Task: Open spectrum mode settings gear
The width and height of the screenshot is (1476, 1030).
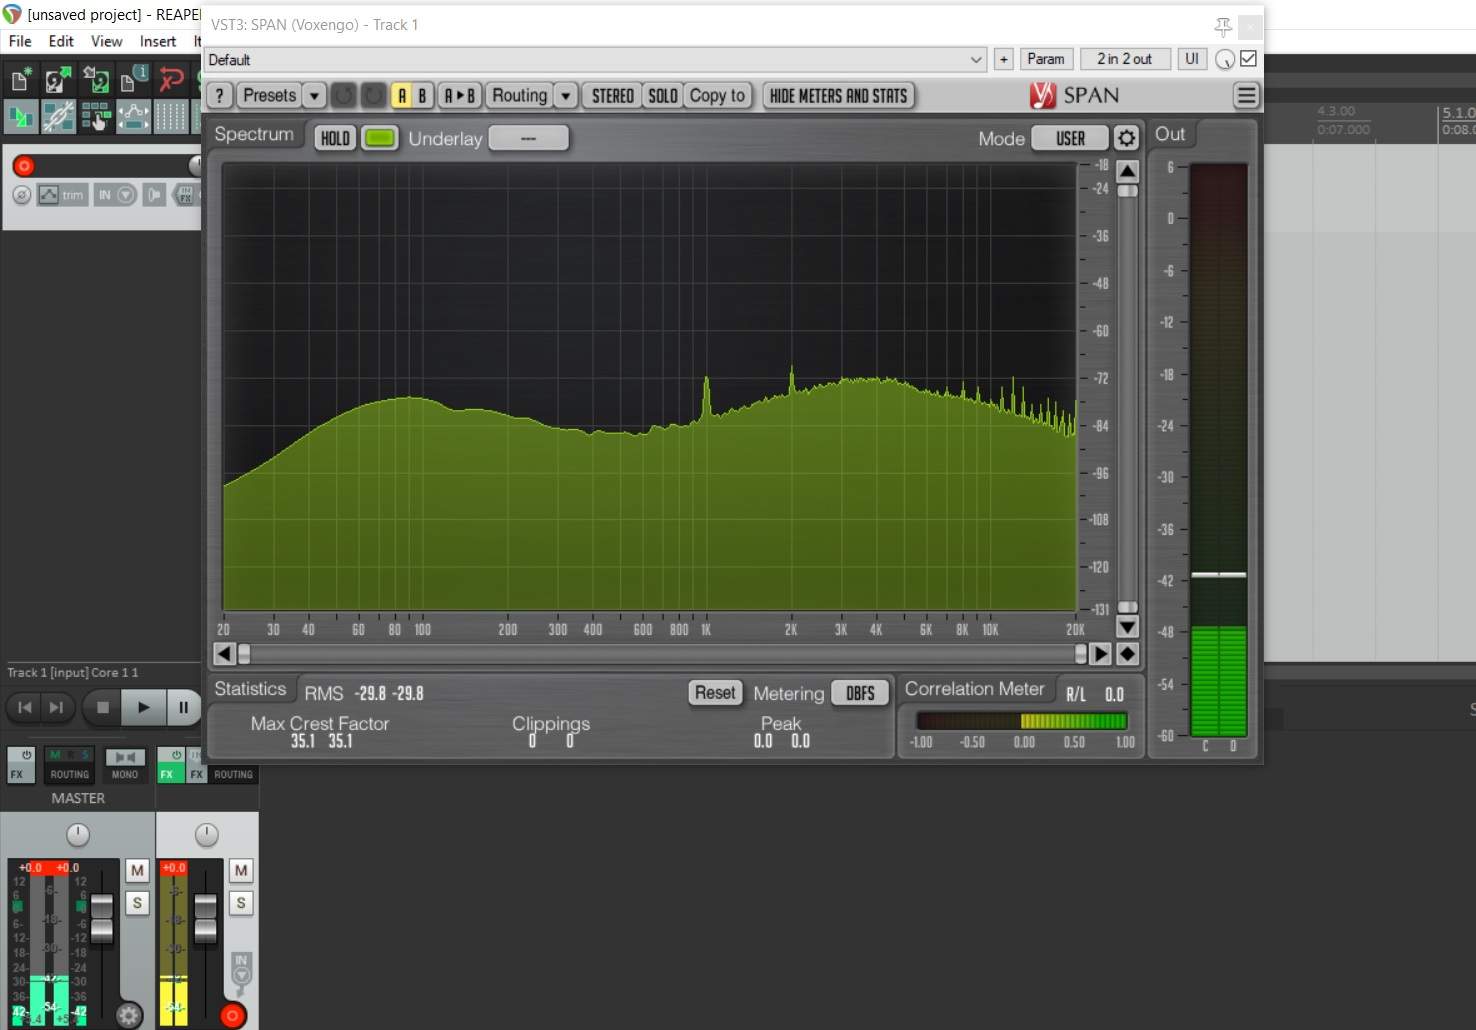Action: (x=1127, y=138)
